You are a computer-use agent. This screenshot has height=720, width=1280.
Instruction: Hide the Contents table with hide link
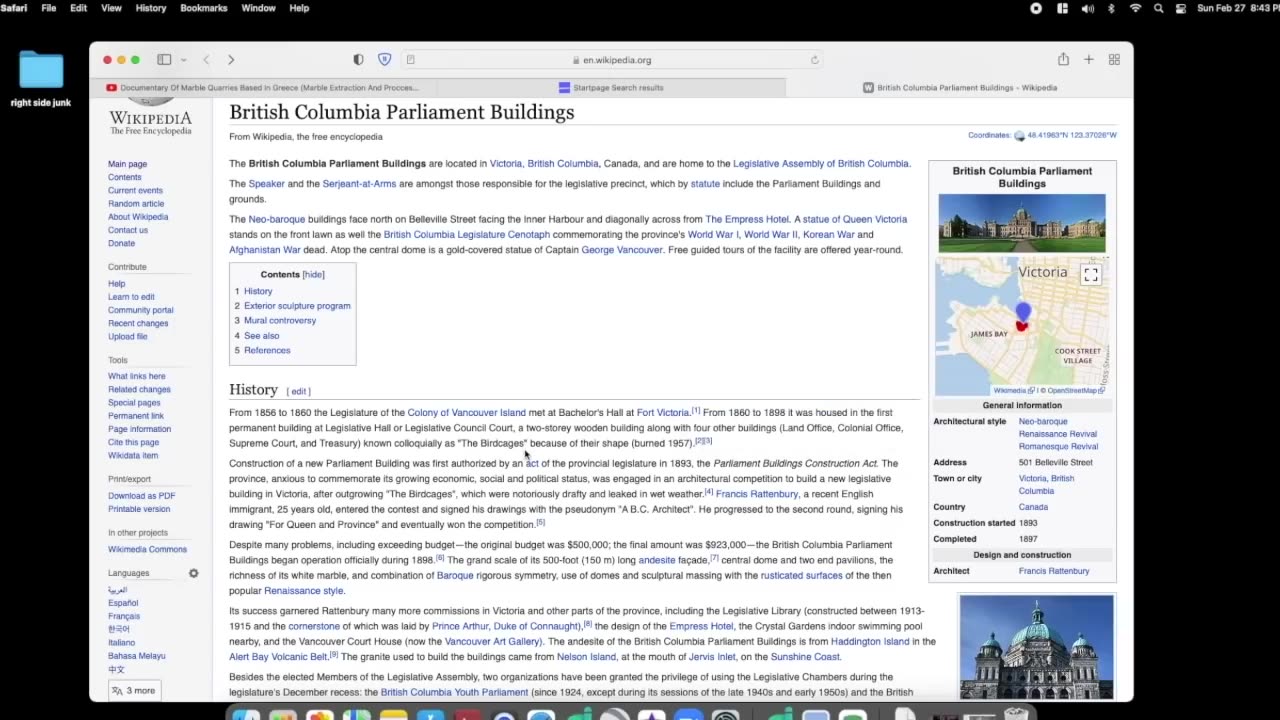click(x=314, y=274)
